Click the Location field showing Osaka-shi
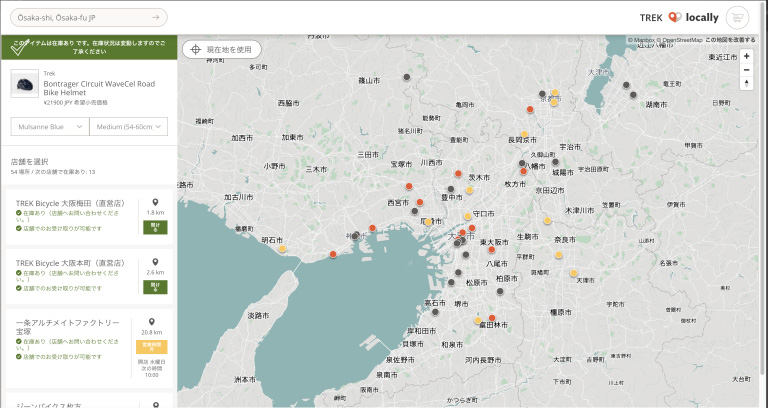768x408 pixels. point(78,17)
